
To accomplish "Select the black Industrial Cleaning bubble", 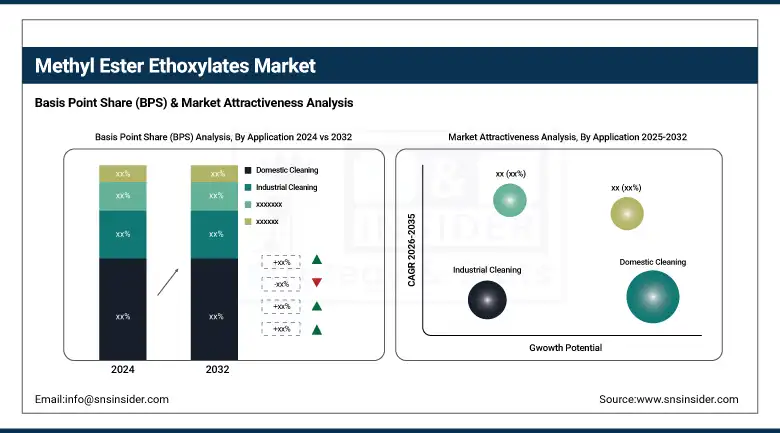I will click(x=487, y=299).
